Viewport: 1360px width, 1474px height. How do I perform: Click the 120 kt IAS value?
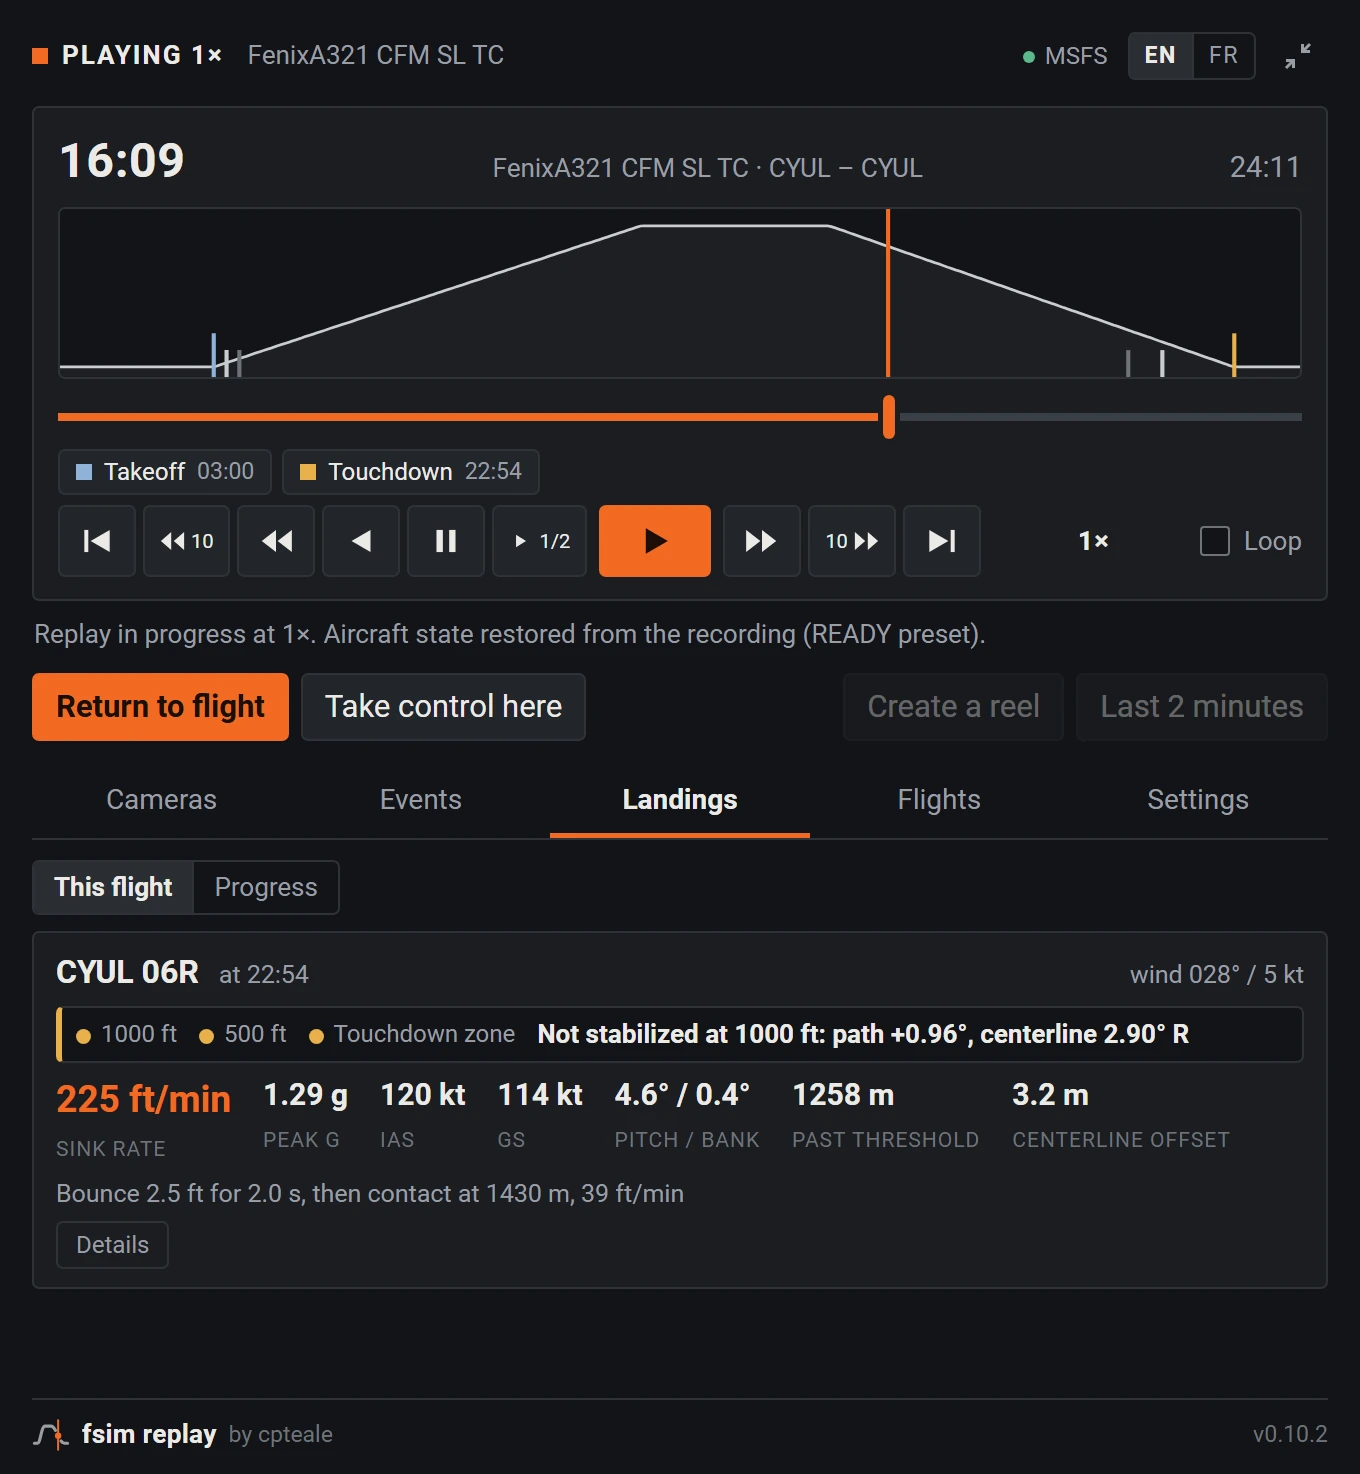coord(423,1095)
